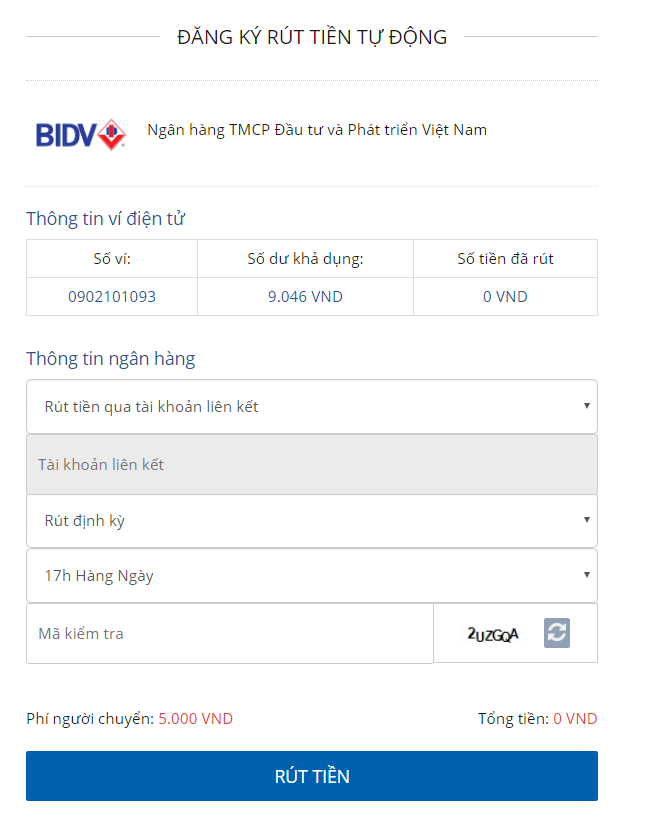Click the bank name 'Ngân hàng TMCP Đầu tư' text
Viewport: 645px width, 834px height.
tap(317, 130)
